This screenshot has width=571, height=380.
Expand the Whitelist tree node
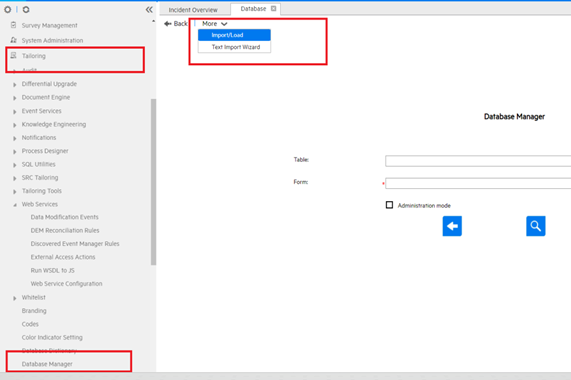[x=15, y=298]
